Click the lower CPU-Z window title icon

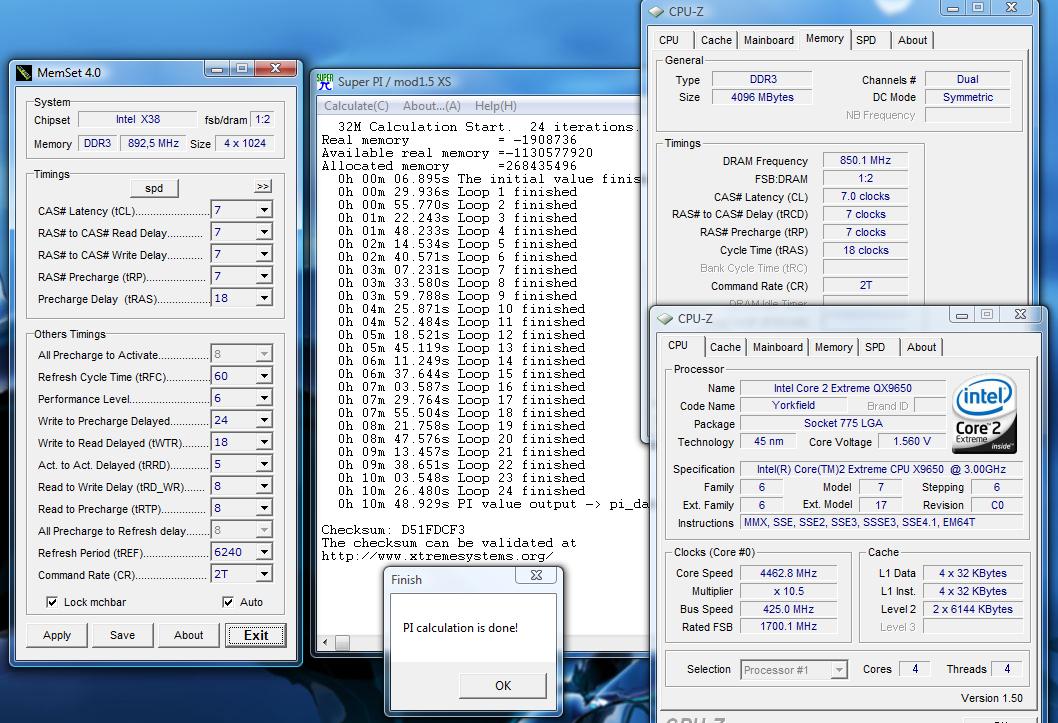click(x=665, y=318)
